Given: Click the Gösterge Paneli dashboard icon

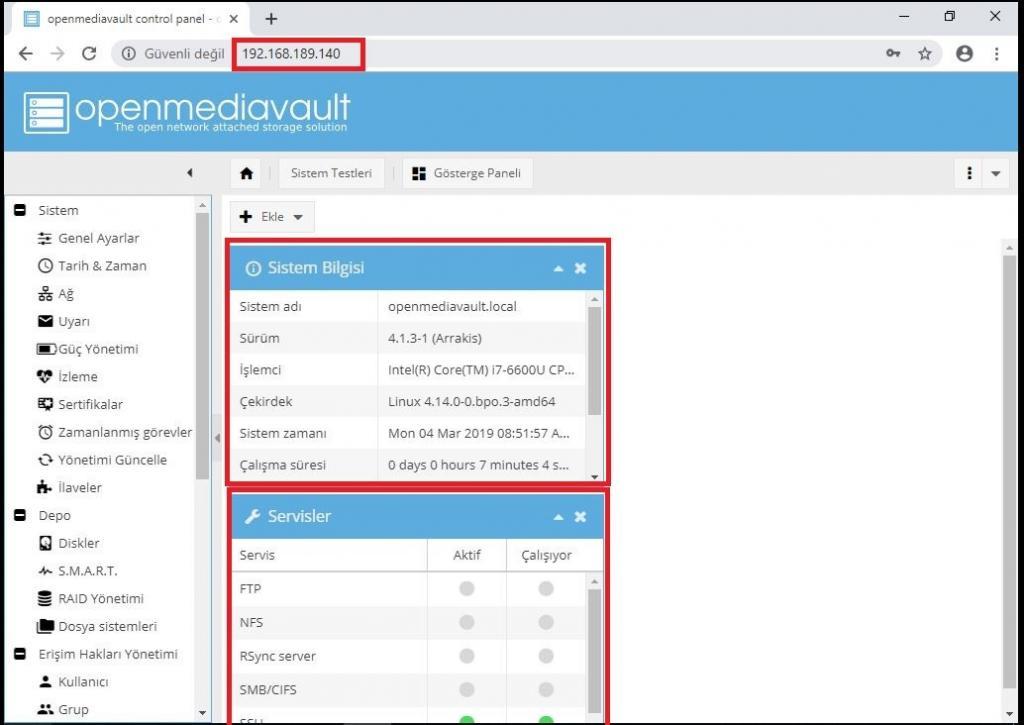Looking at the screenshot, I should click(419, 173).
